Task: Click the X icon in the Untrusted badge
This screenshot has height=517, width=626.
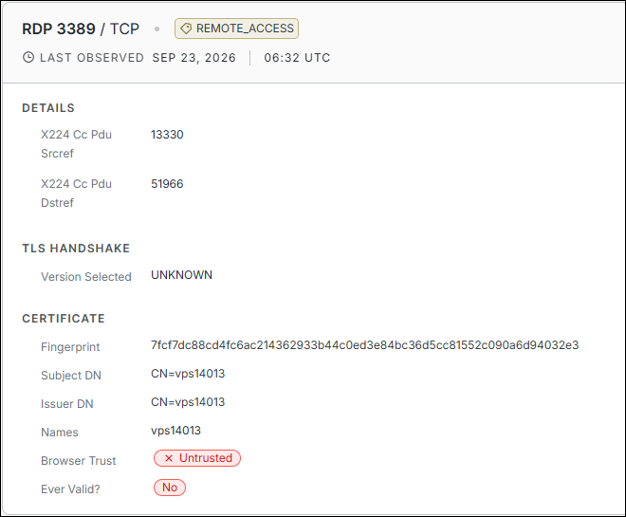Action: click(168, 458)
